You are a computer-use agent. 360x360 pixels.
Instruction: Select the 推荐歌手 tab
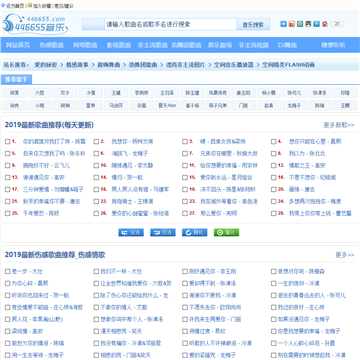pos(17,80)
